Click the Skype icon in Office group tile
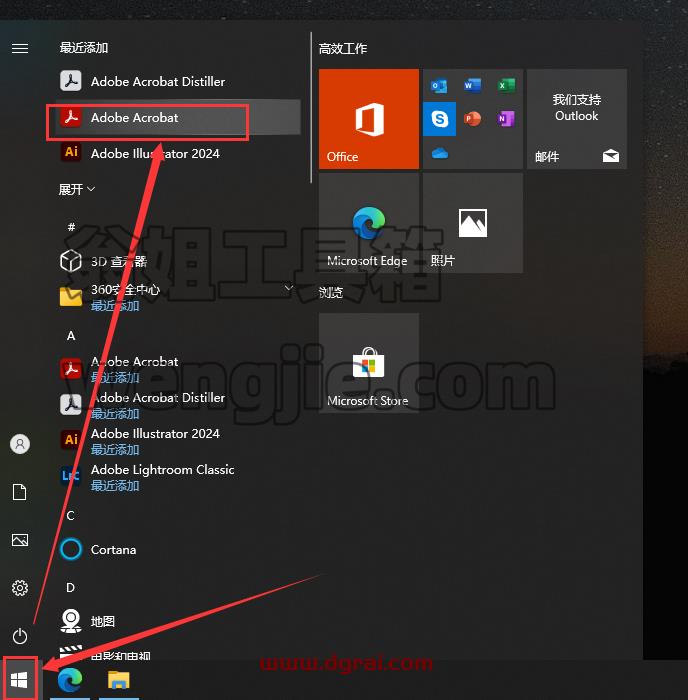This screenshot has width=688, height=700. pyautogui.click(x=440, y=119)
